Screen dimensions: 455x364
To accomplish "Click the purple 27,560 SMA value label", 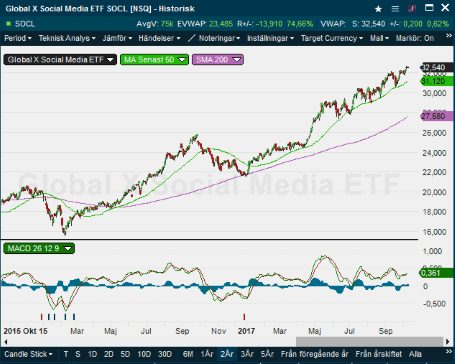I will click(437, 116).
